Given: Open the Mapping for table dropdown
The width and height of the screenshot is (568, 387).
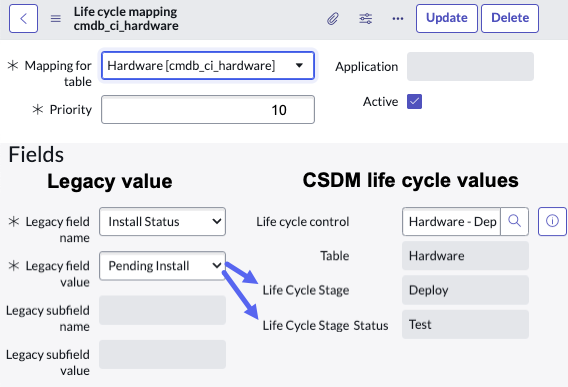Looking at the screenshot, I should (x=208, y=66).
